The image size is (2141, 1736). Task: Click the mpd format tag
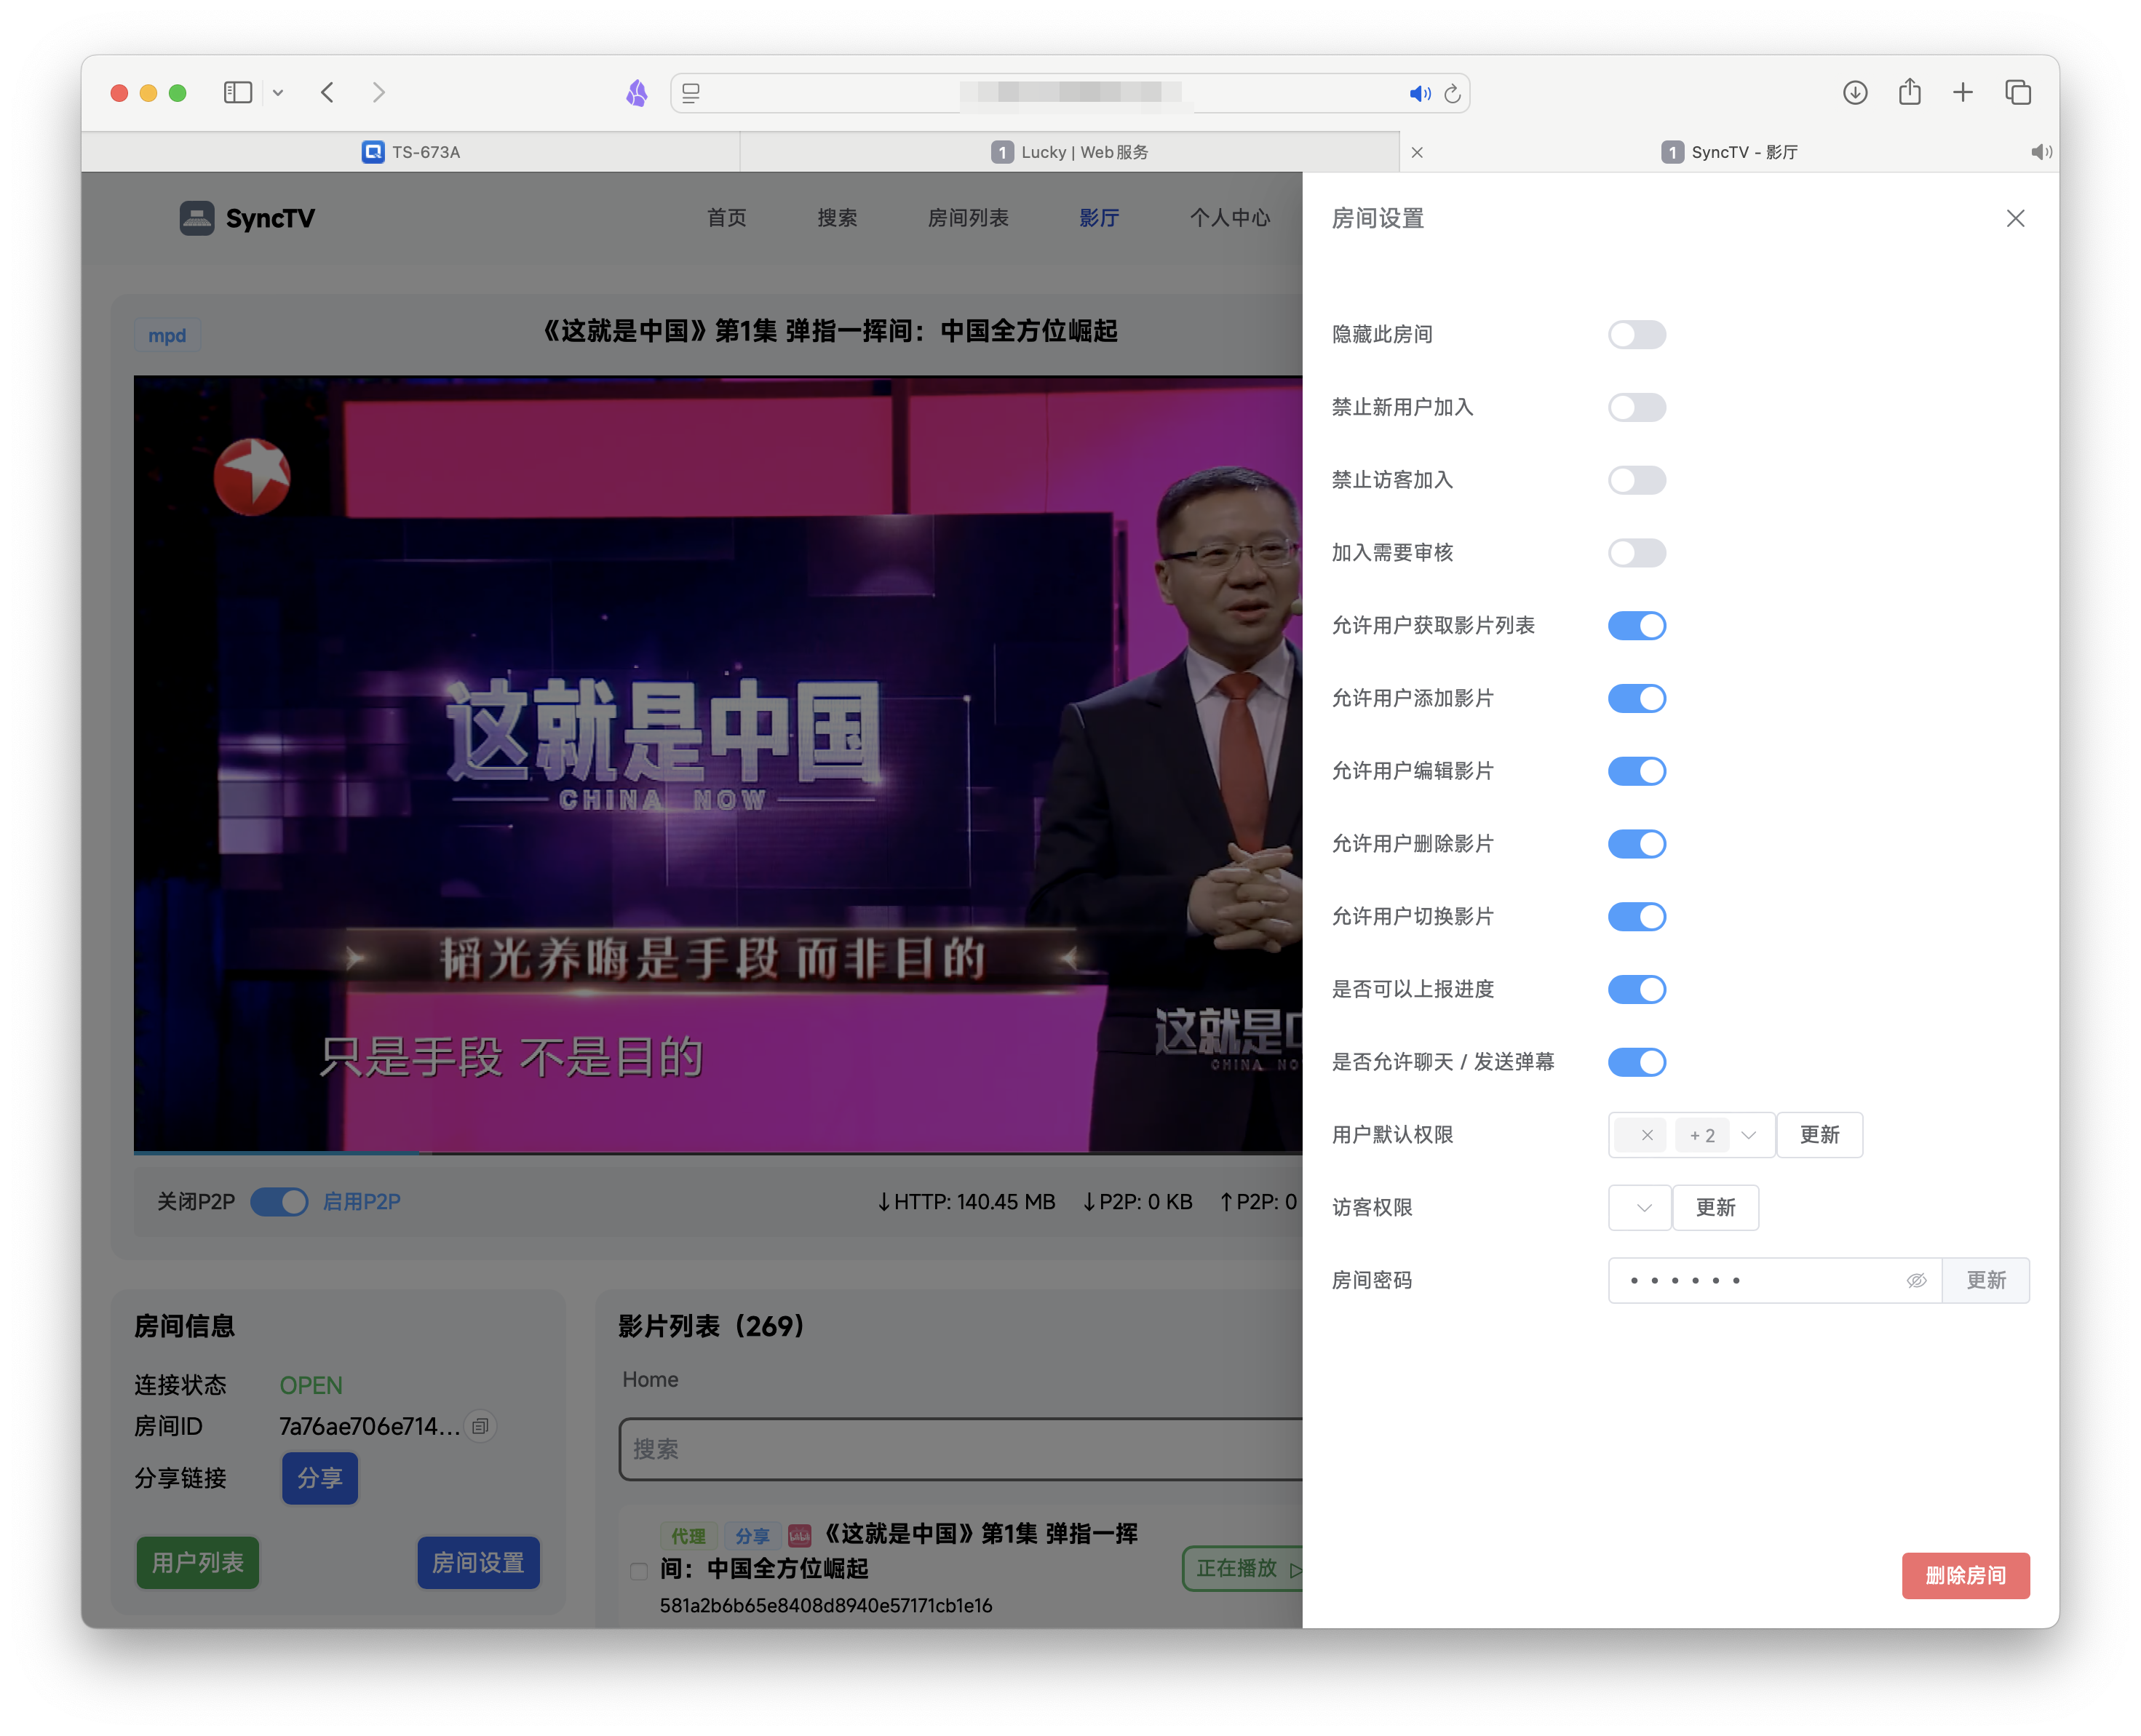pyautogui.click(x=167, y=335)
